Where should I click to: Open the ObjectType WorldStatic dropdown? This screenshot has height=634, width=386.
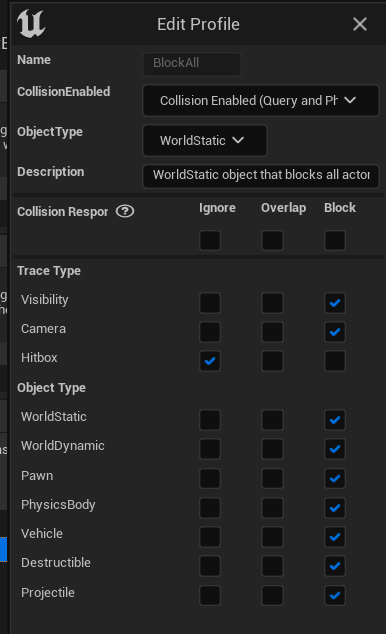[x=205, y=140]
